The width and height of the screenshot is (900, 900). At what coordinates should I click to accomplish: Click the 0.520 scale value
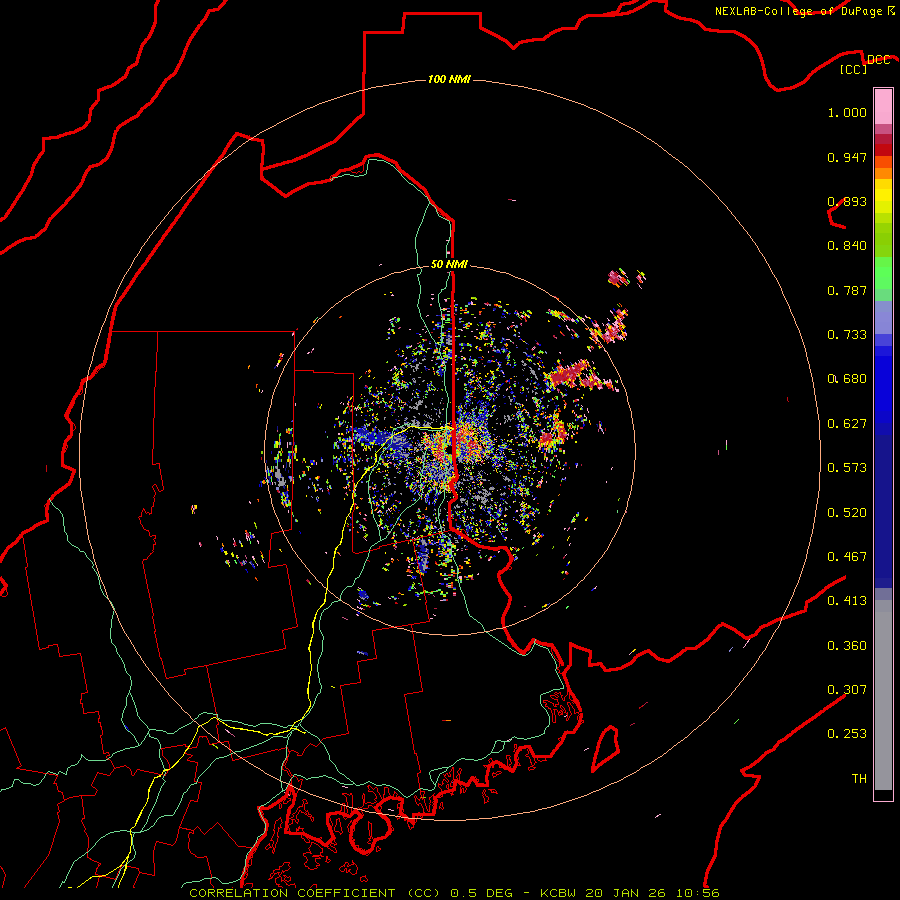pyautogui.click(x=847, y=513)
